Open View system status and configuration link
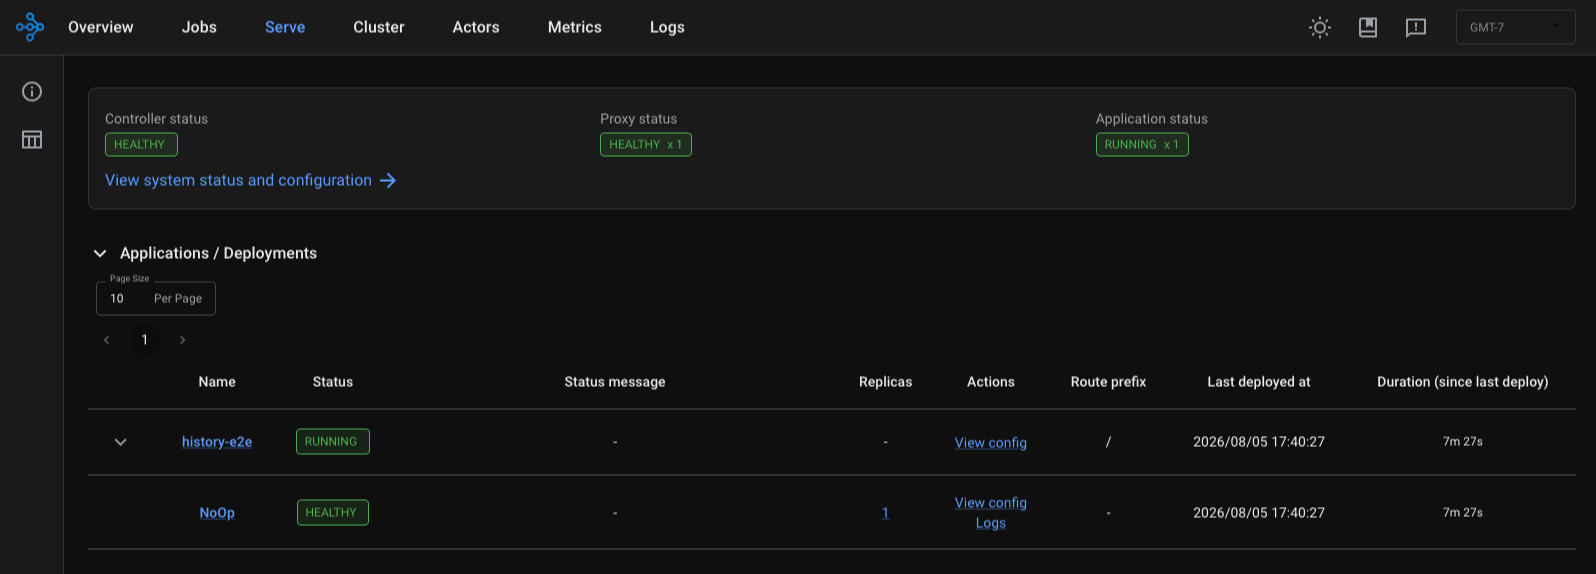This screenshot has height=574, width=1596. (238, 180)
